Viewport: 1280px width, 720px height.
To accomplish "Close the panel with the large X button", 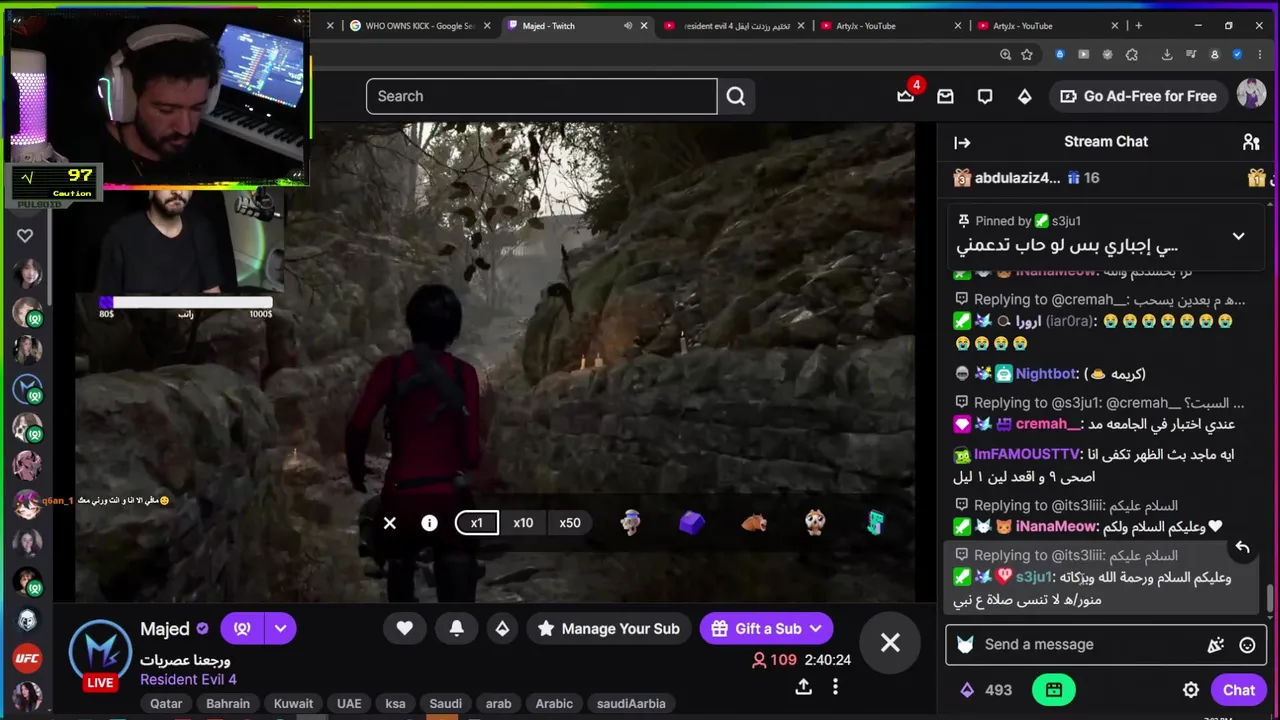I will tap(890, 643).
